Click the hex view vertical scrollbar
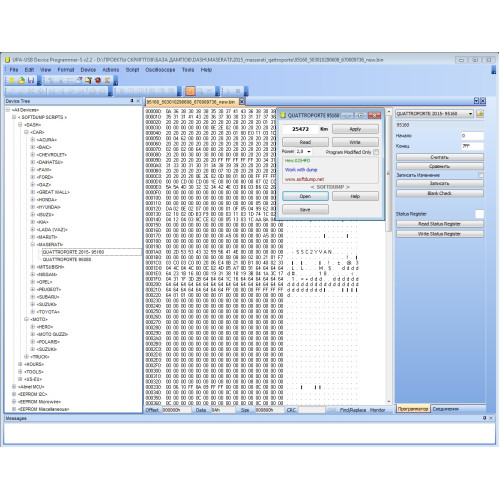 (x=389, y=256)
